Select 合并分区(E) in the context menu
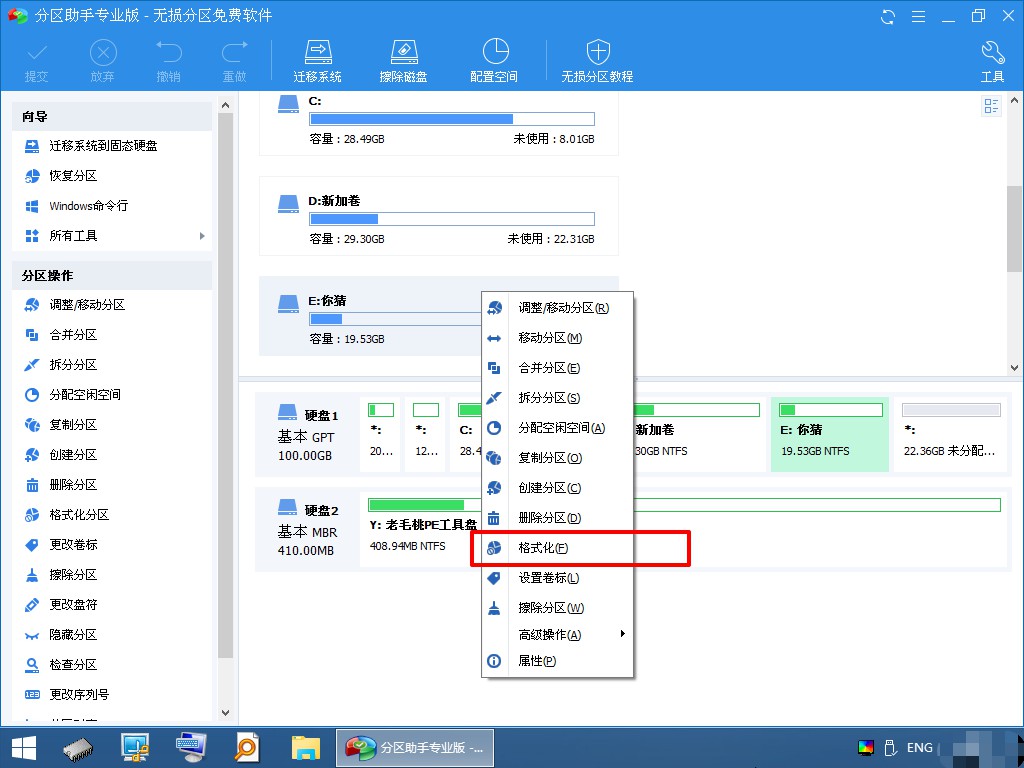 click(x=557, y=368)
